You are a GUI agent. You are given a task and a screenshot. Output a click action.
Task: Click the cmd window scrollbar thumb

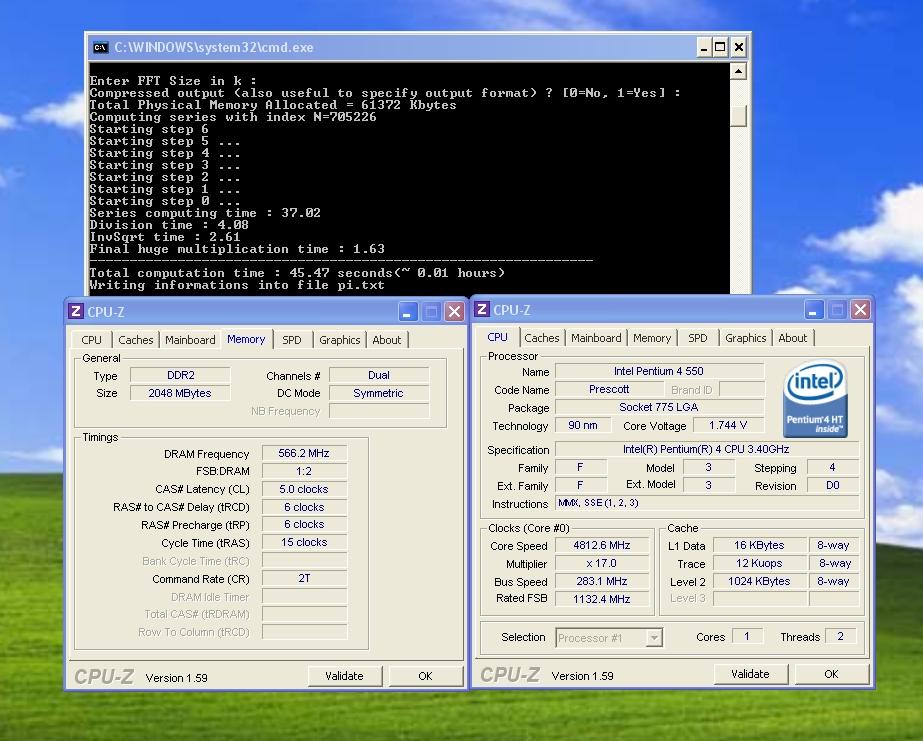(x=738, y=115)
